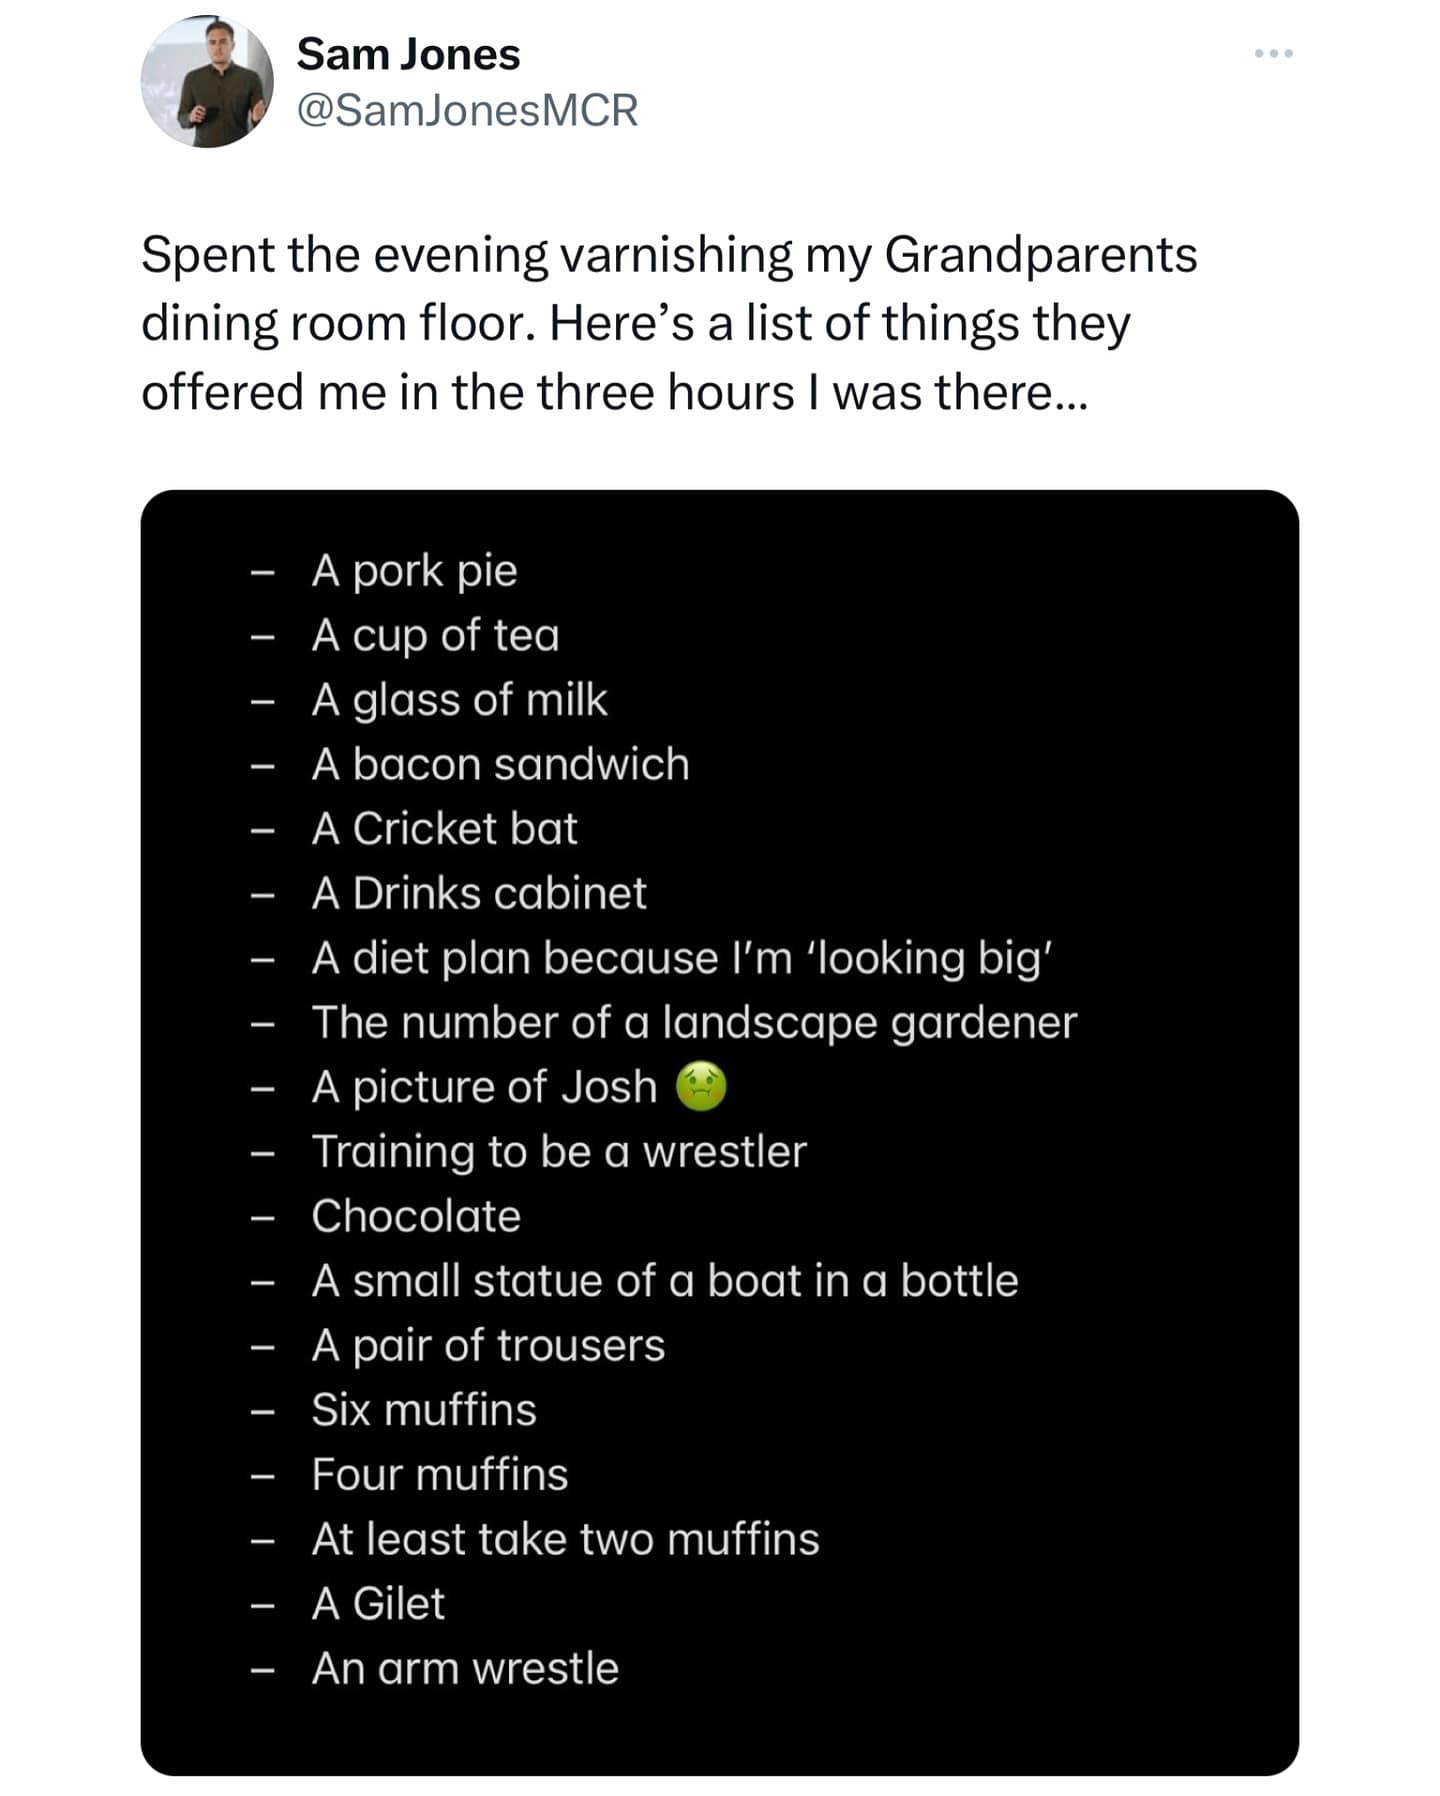
Task: Click the 'A cup of tea' line
Action: (435, 635)
